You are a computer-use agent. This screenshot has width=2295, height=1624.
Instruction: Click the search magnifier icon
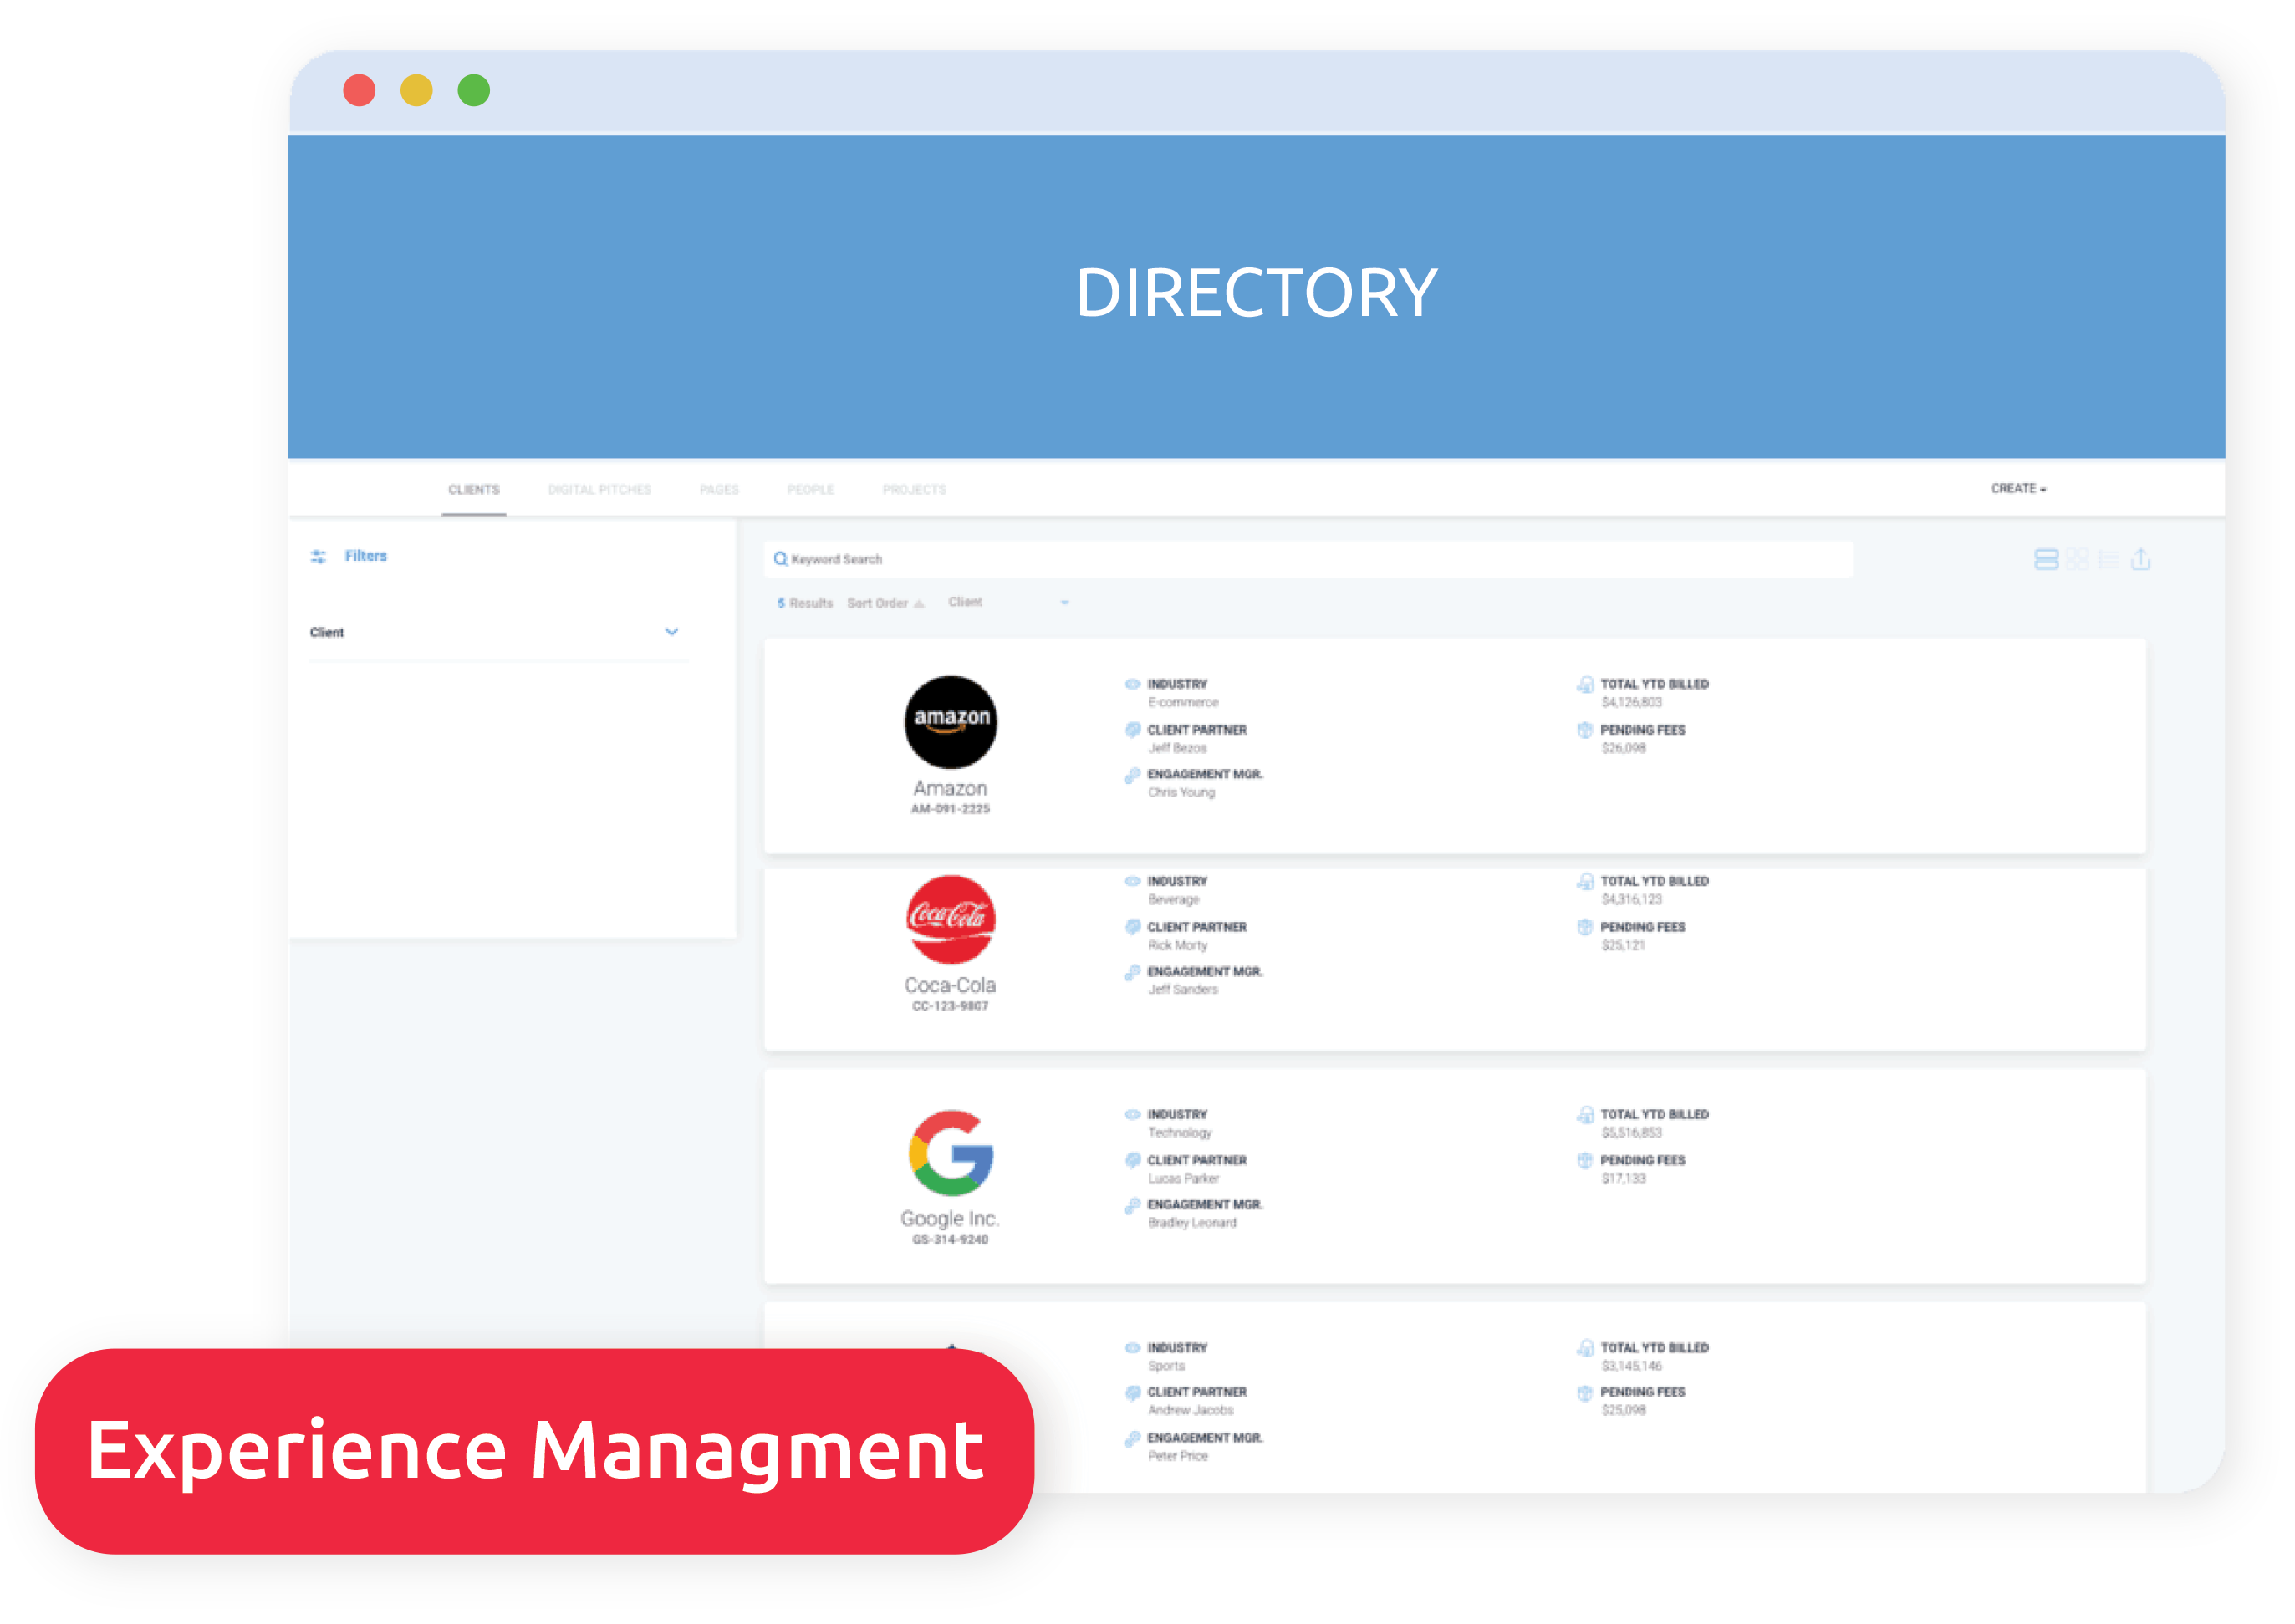pyautogui.click(x=780, y=559)
